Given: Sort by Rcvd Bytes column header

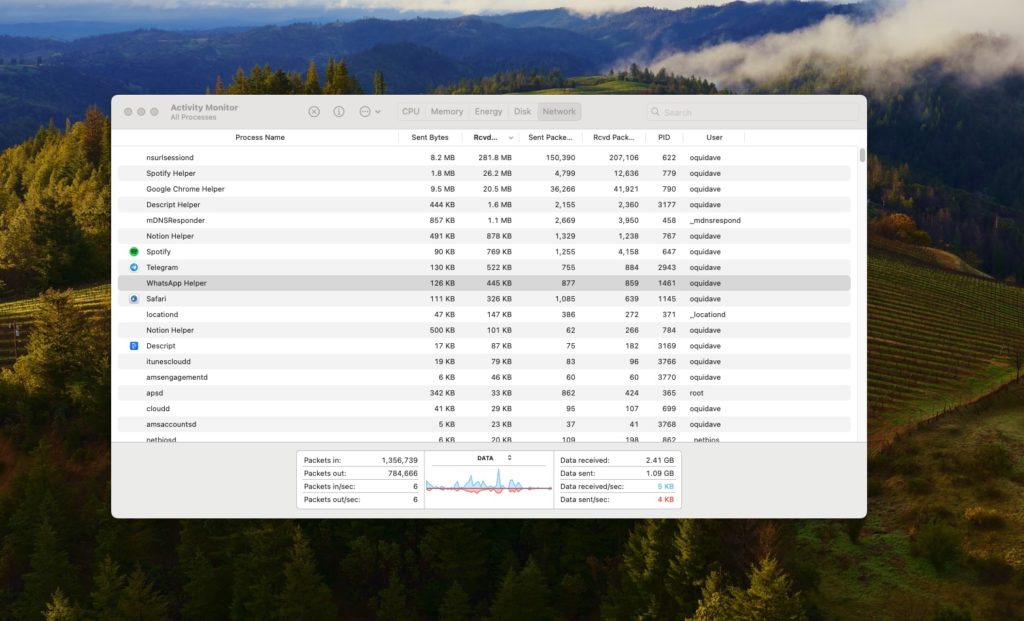Looking at the screenshot, I should point(485,137).
